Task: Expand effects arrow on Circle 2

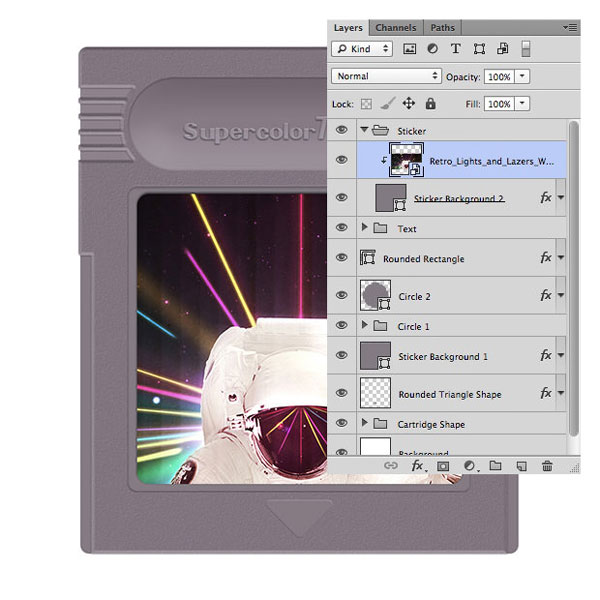Action: (x=561, y=295)
